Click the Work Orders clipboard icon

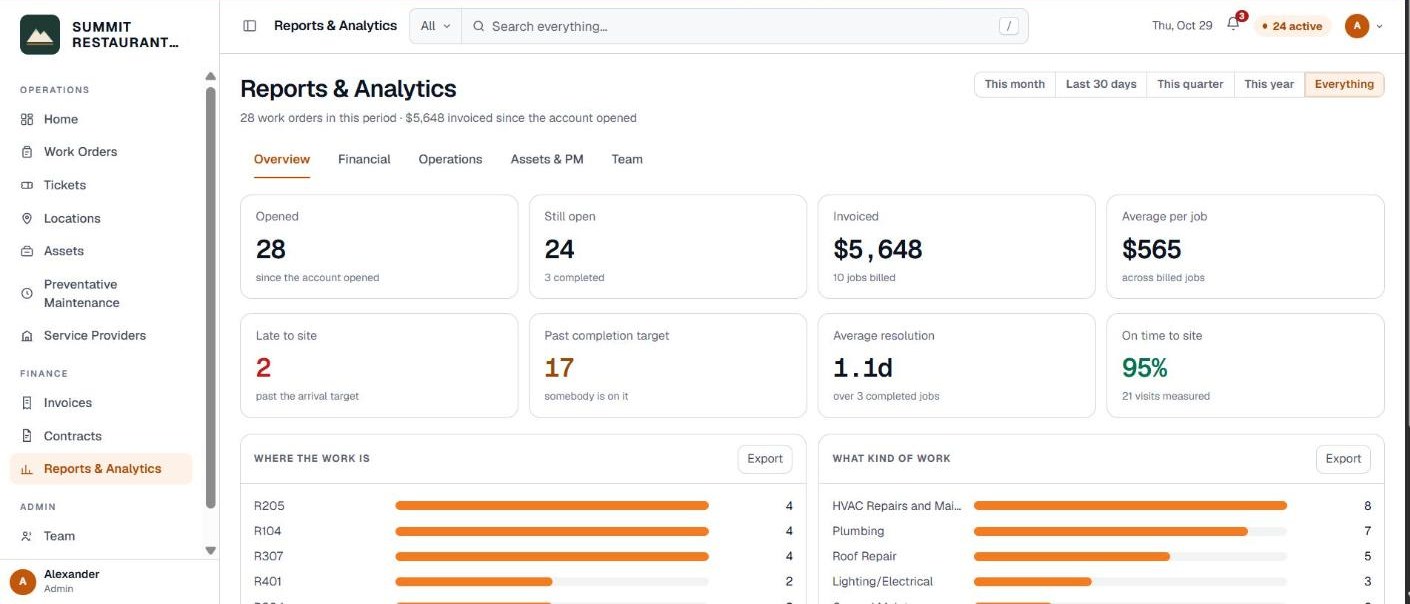[27, 152]
